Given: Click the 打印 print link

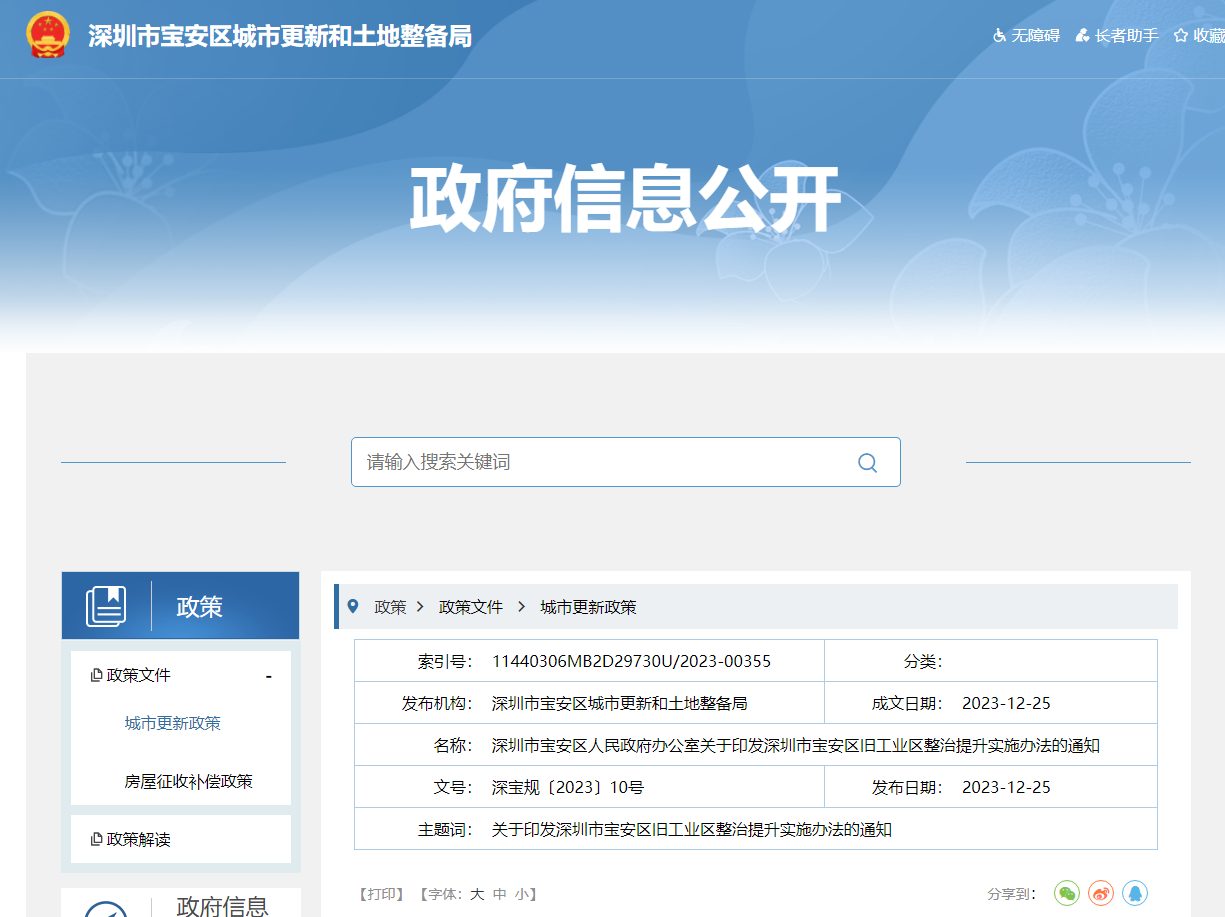Looking at the screenshot, I should point(381,894).
